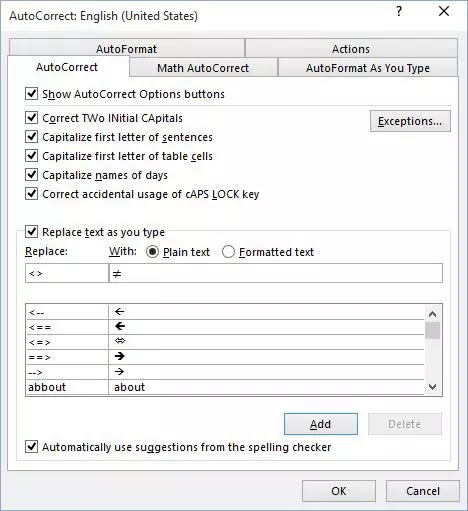Open AutoFormat As You Type tab
The width and height of the screenshot is (468, 511).
tap(368, 68)
